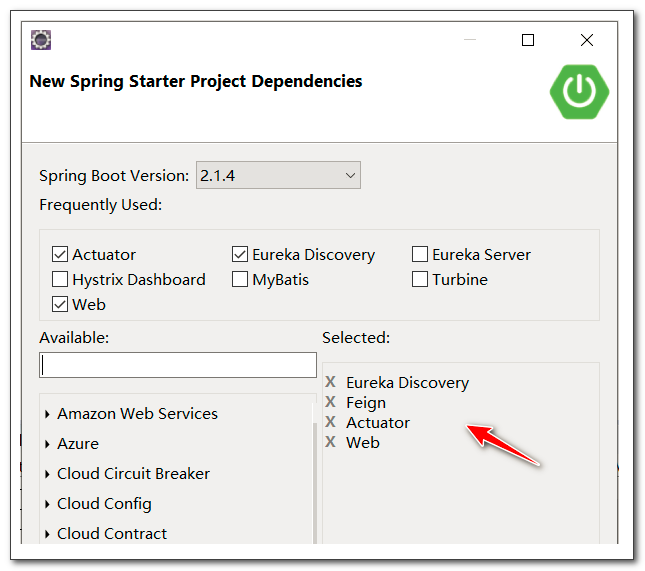
Task: Enable the Eureka Server checkbox
Action: pyautogui.click(x=420, y=254)
